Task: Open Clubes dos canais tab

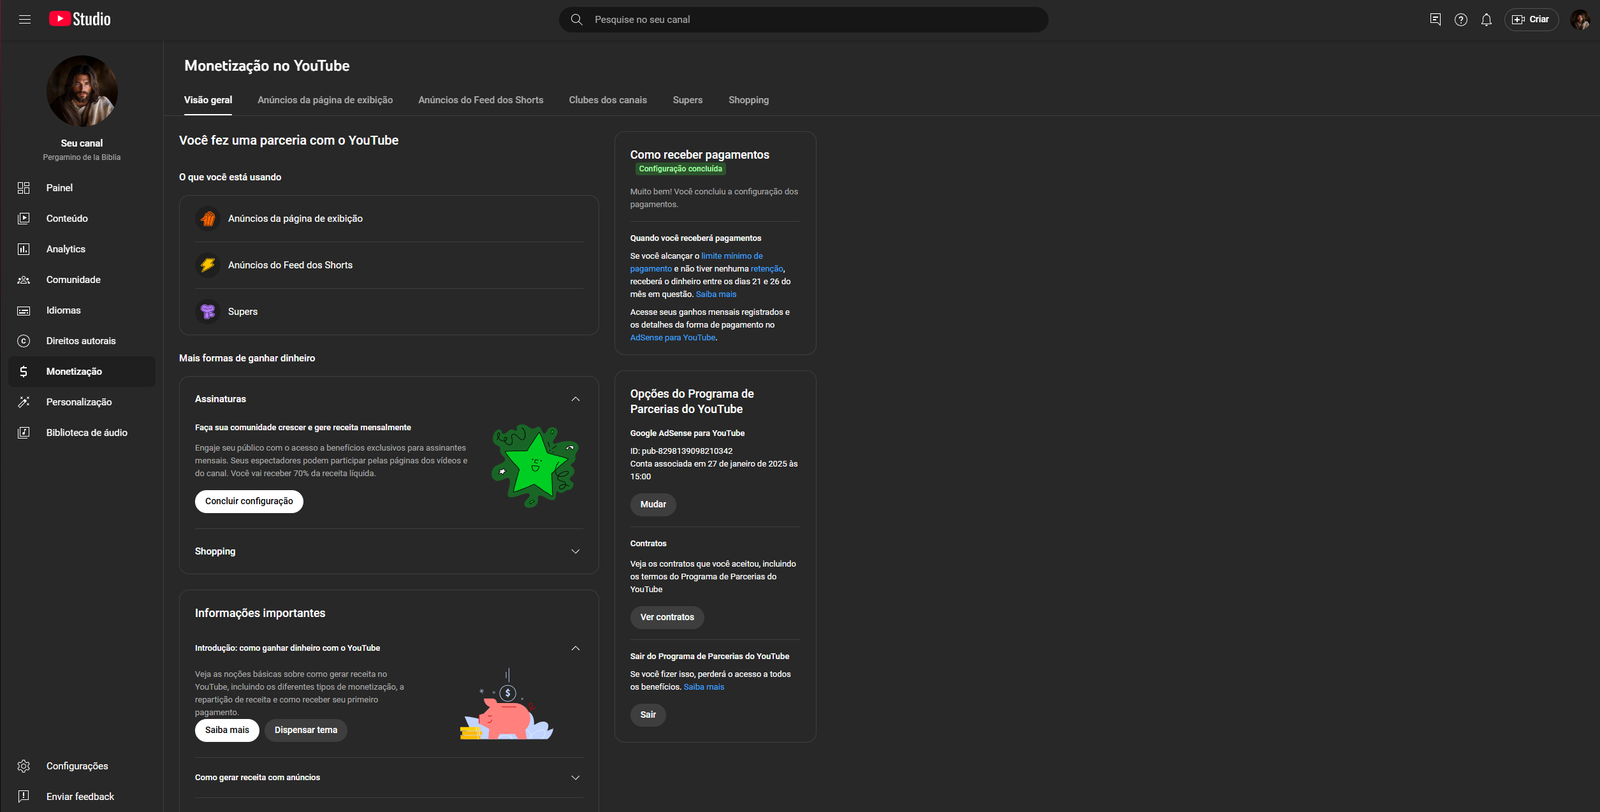Action: coord(608,100)
